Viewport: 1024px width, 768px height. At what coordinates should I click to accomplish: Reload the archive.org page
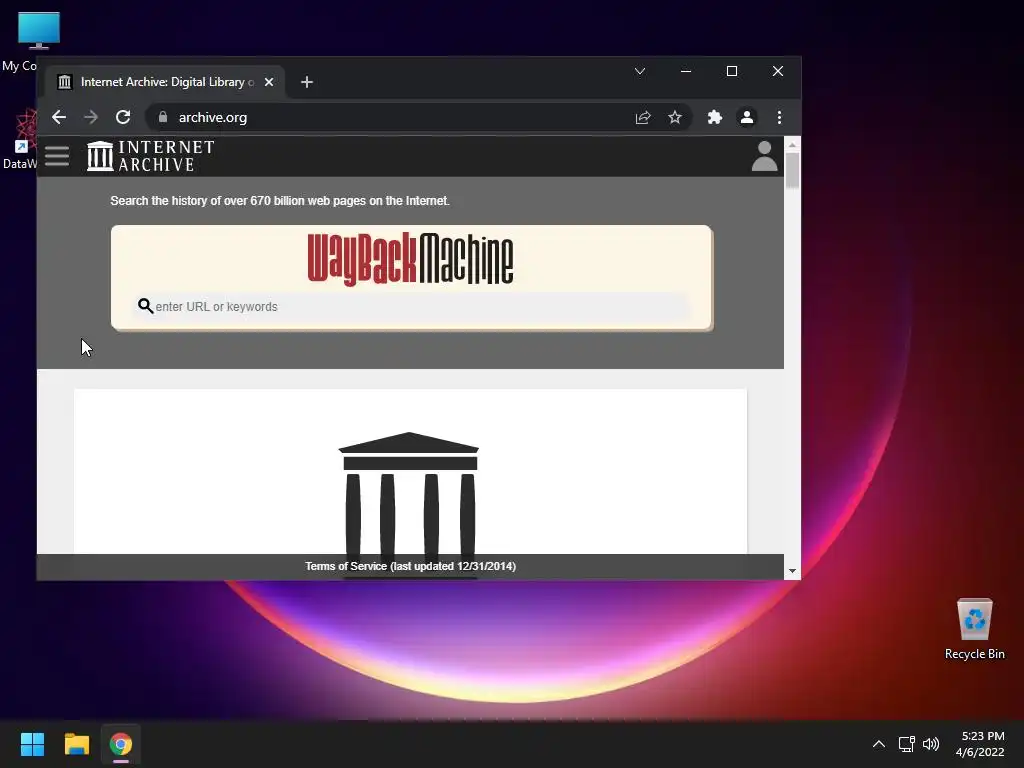[123, 118]
